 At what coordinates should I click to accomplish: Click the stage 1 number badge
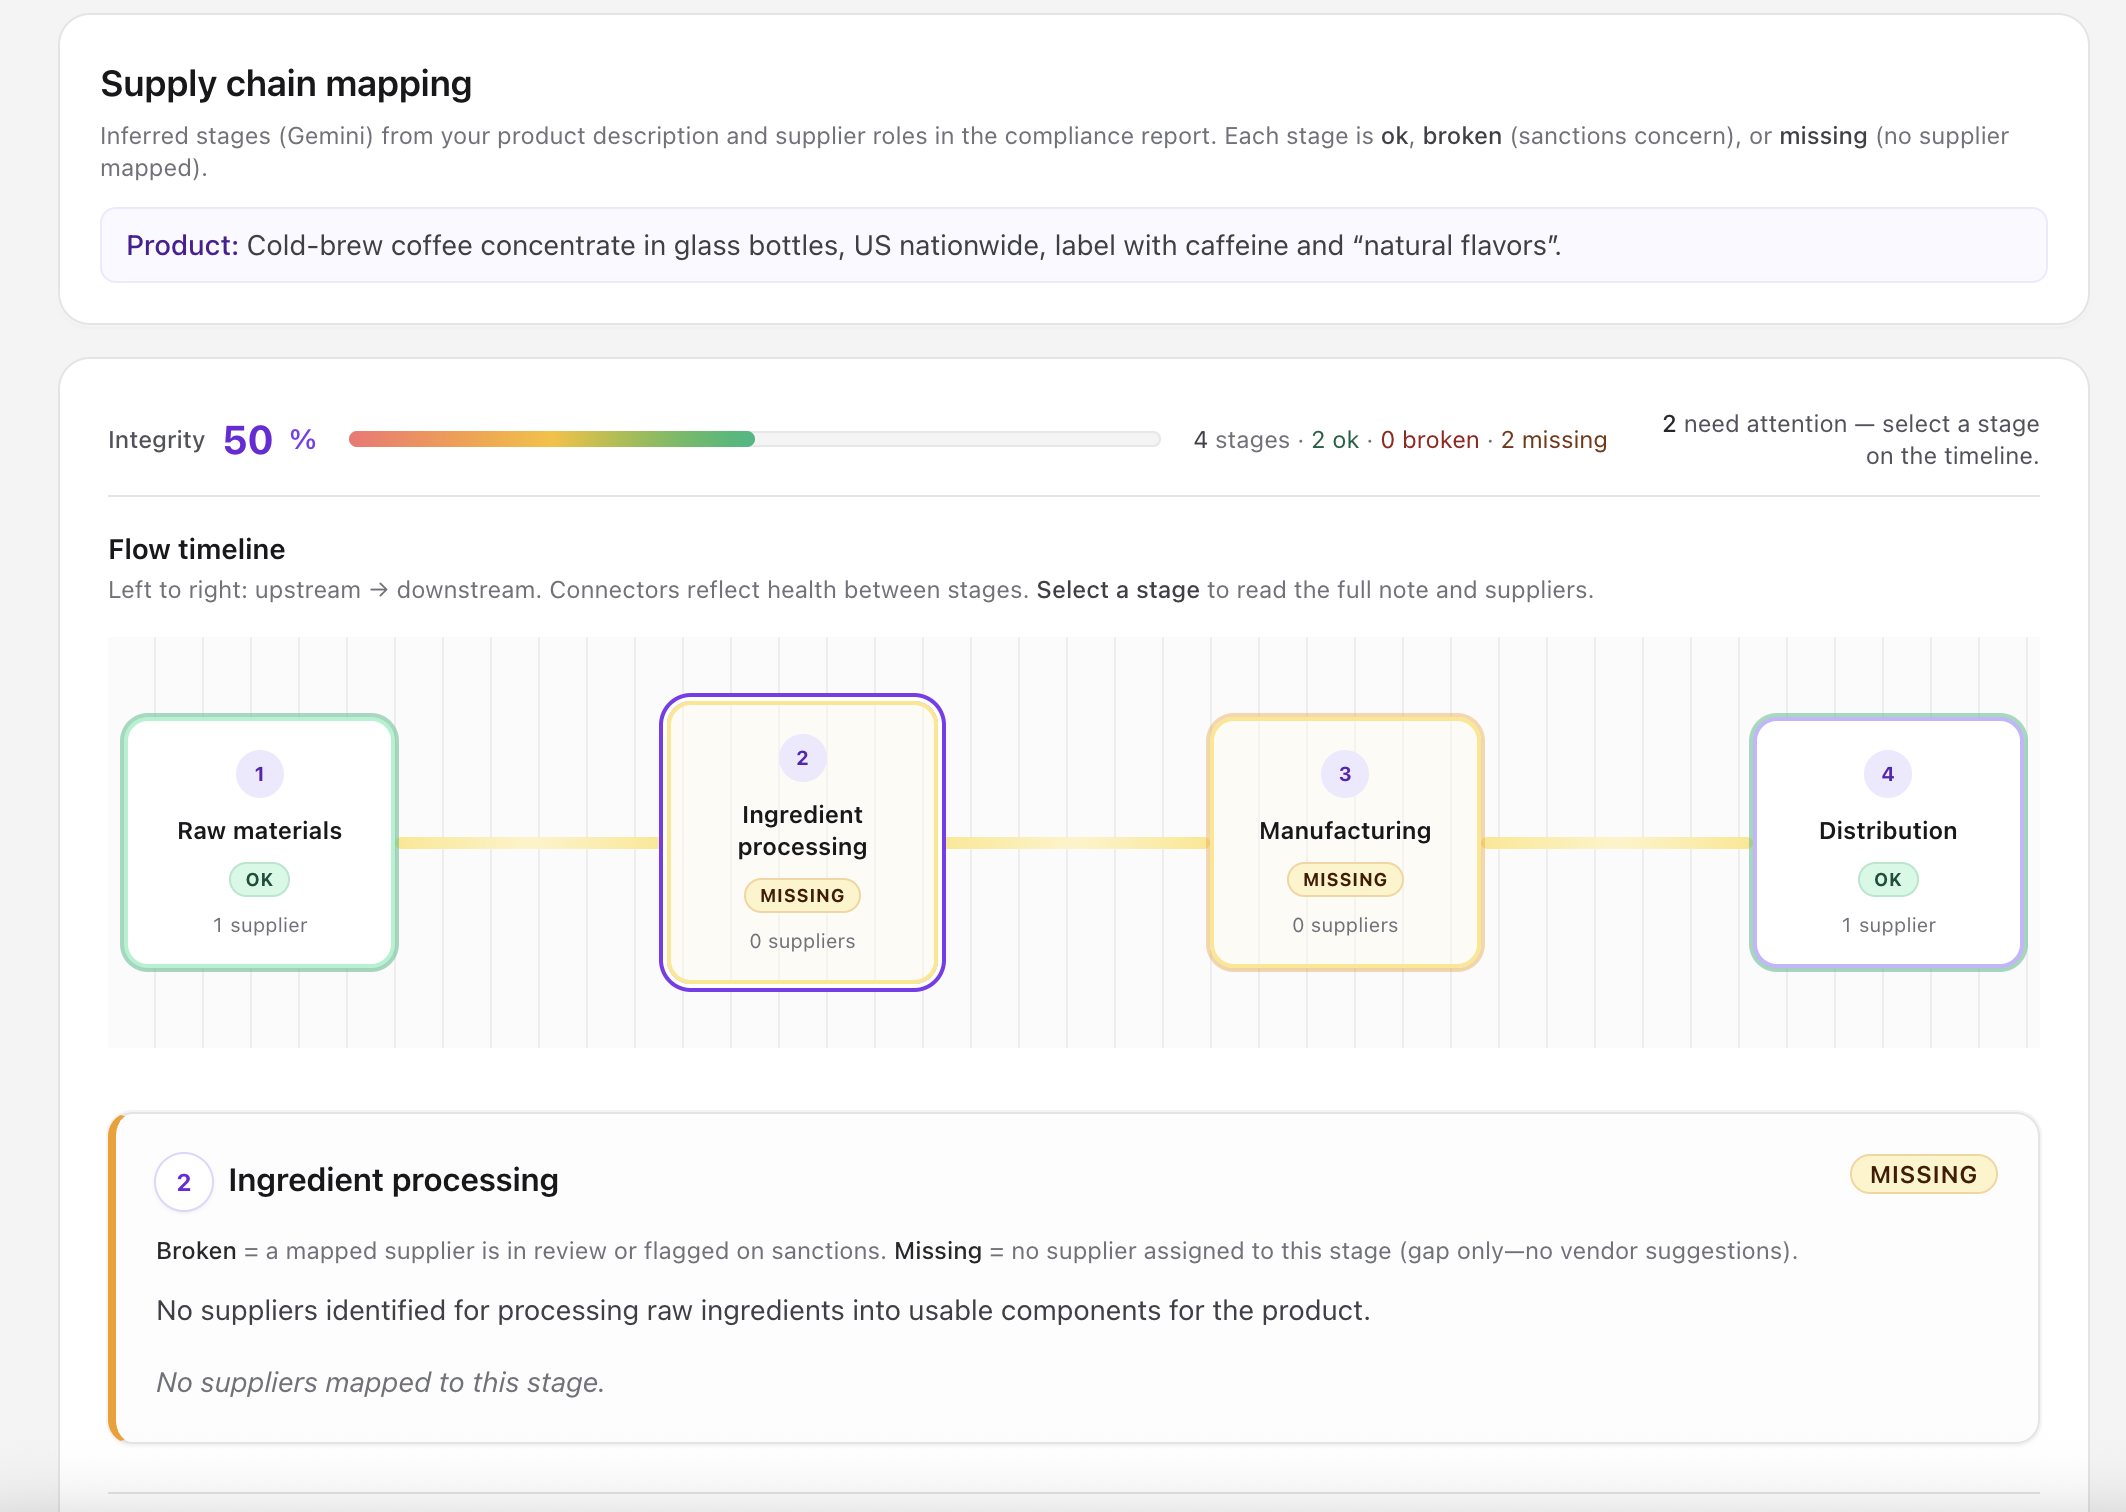[259, 774]
